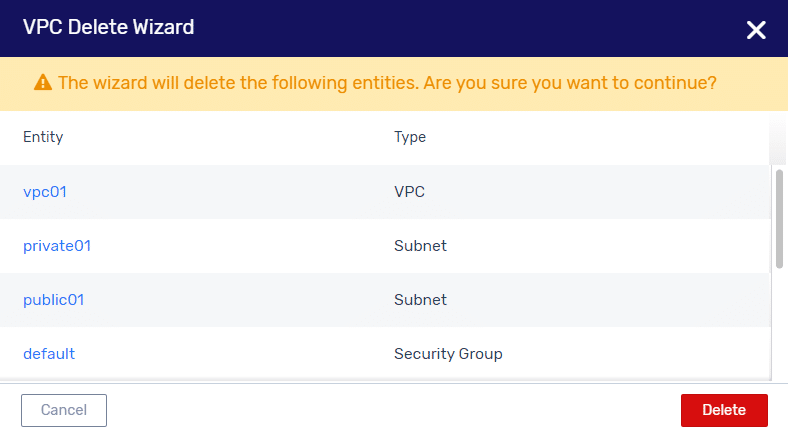Click the Entity column header
788x437 pixels.
pos(43,137)
